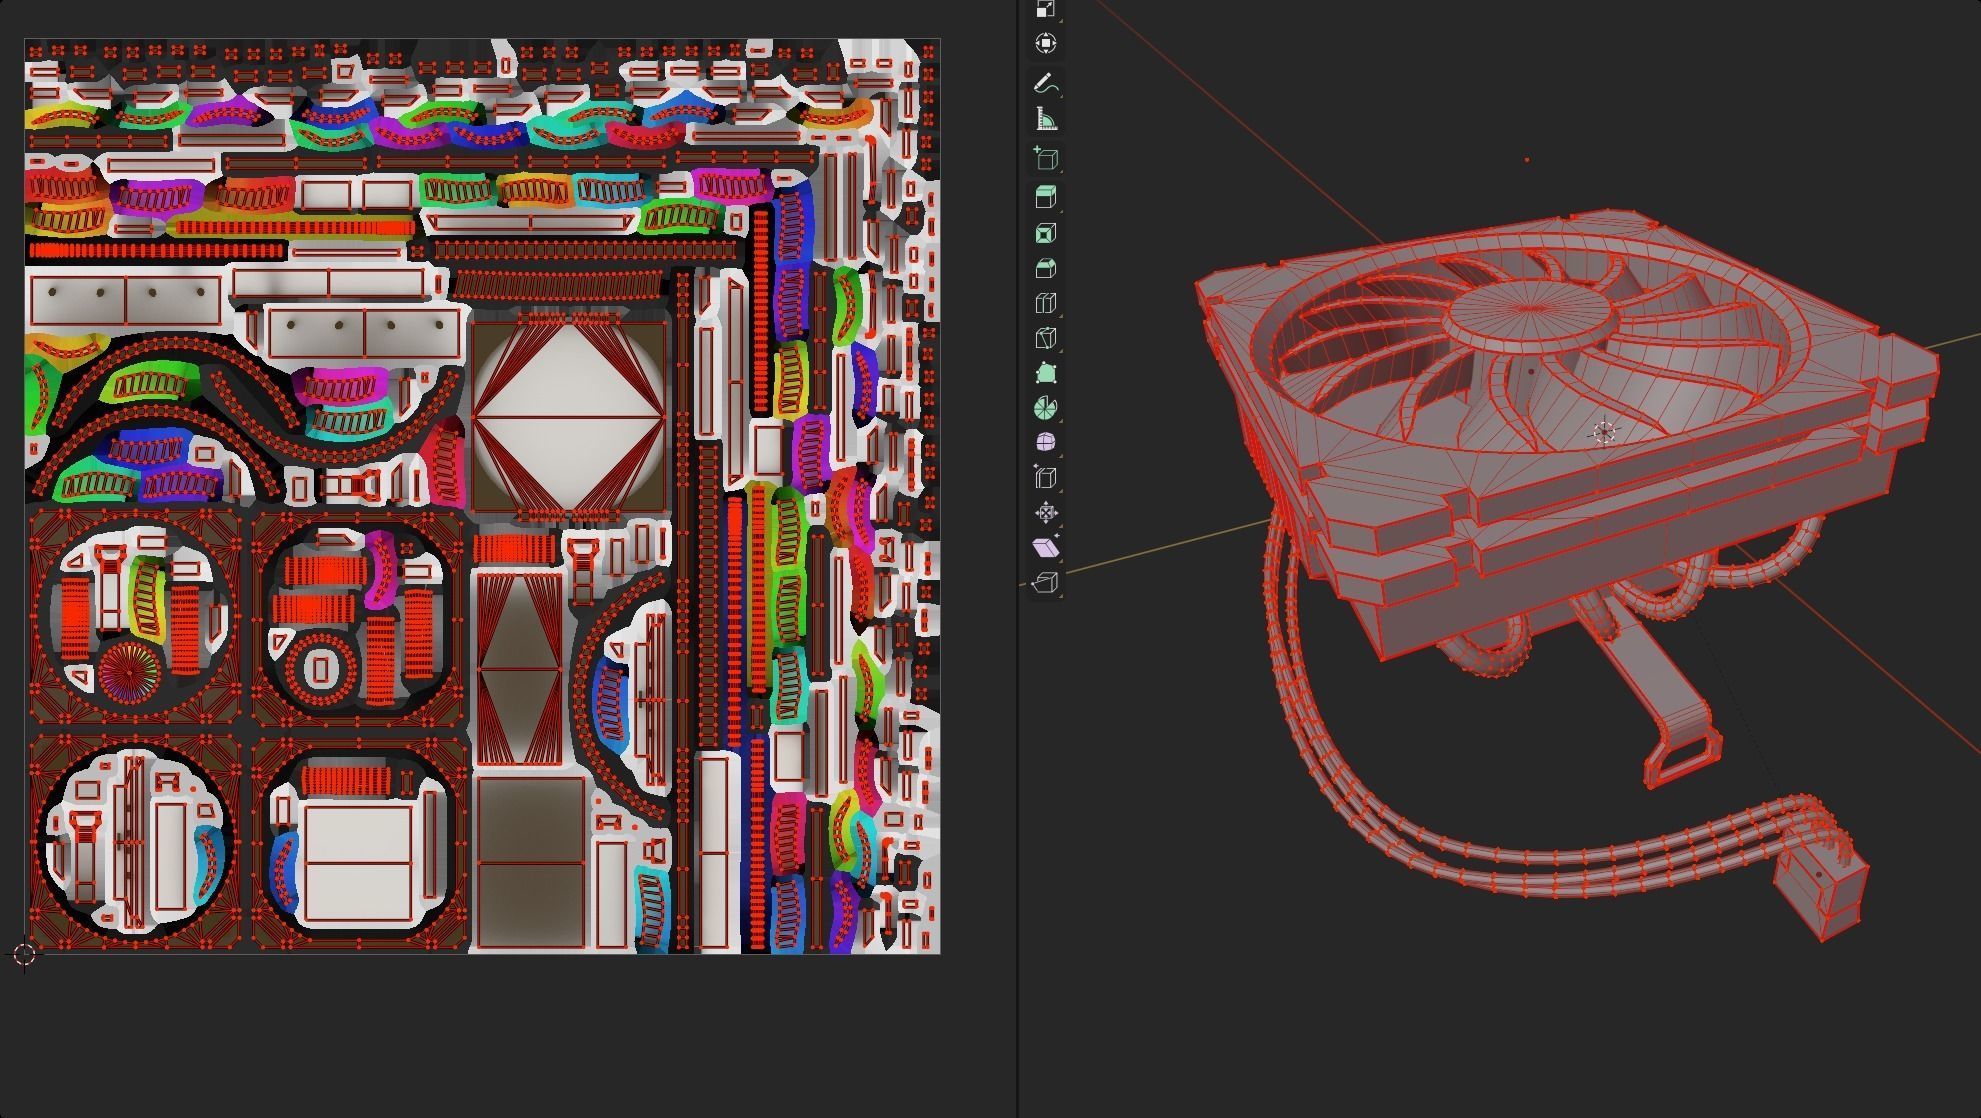
Task: Select the Shear tool
Action: [x=1045, y=547]
